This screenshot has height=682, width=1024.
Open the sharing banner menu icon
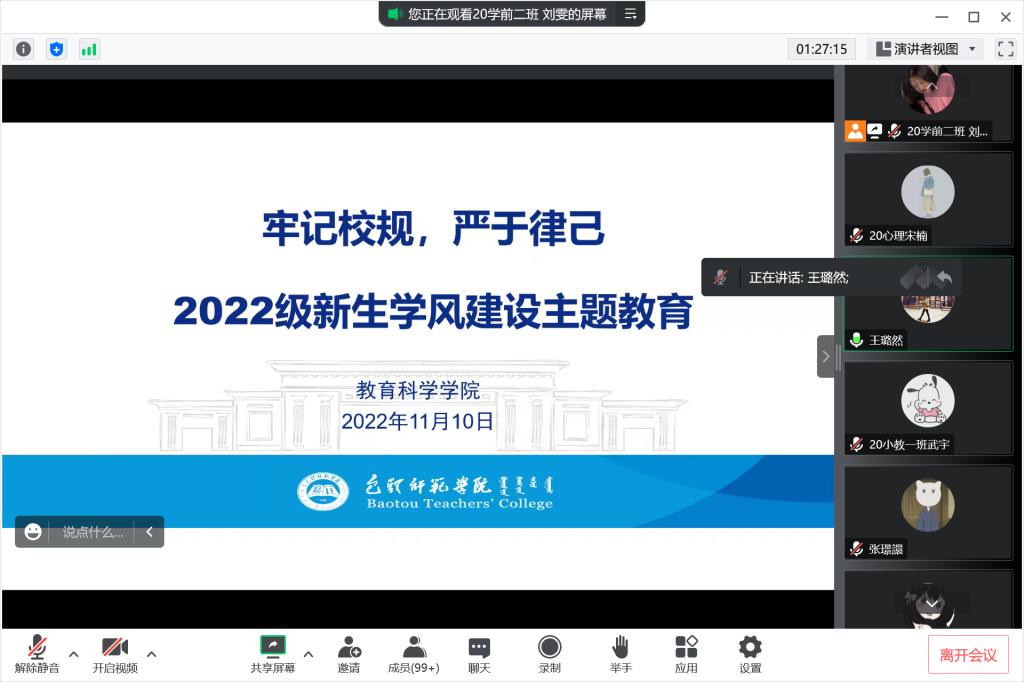coord(631,14)
